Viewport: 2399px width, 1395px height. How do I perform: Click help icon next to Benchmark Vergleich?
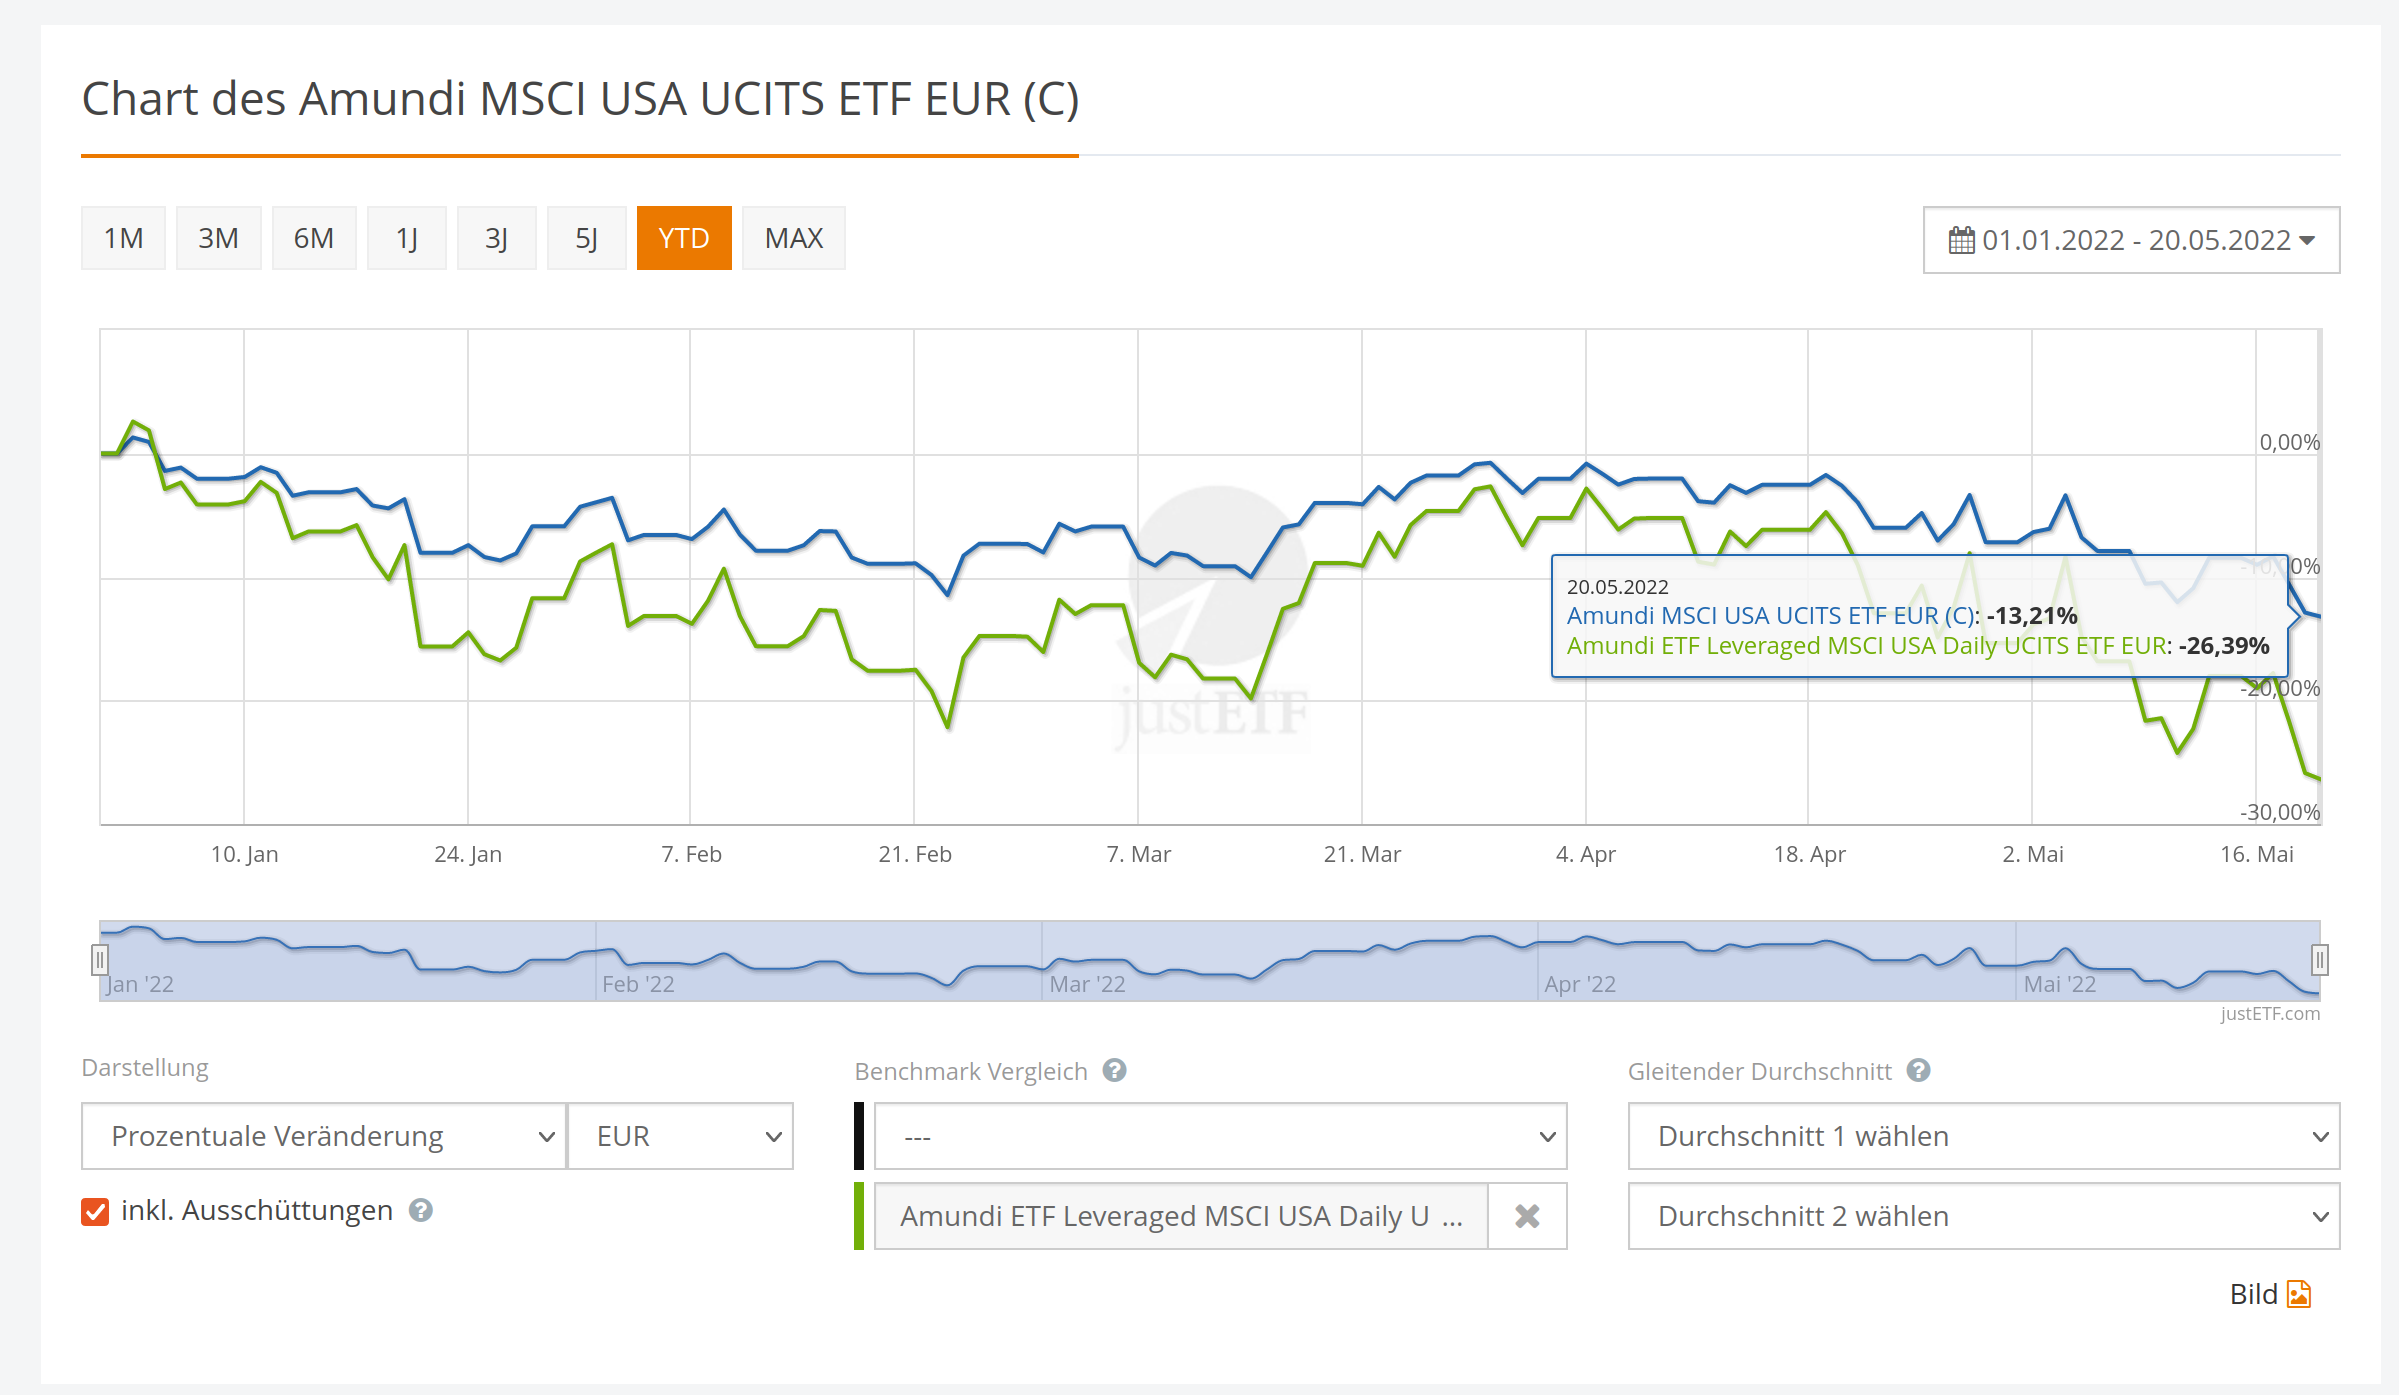(x=1114, y=1071)
